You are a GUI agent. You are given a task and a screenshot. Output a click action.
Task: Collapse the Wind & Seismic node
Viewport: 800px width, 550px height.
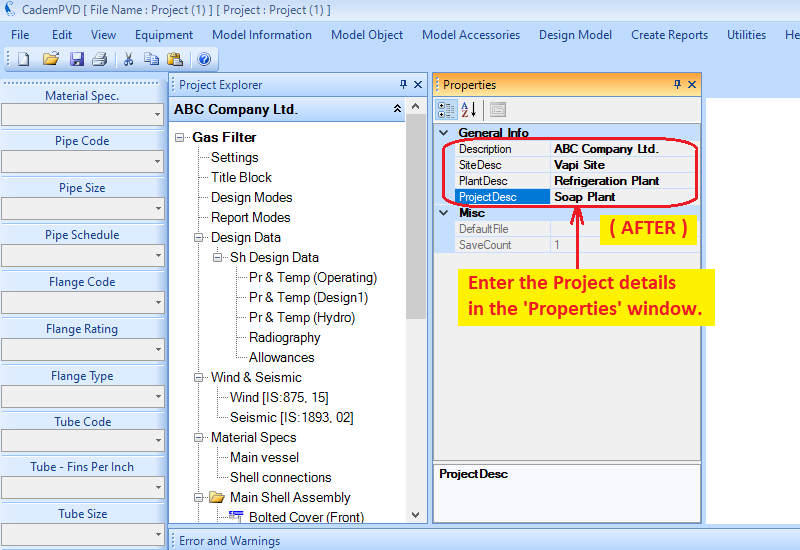click(x=198, y=377)
